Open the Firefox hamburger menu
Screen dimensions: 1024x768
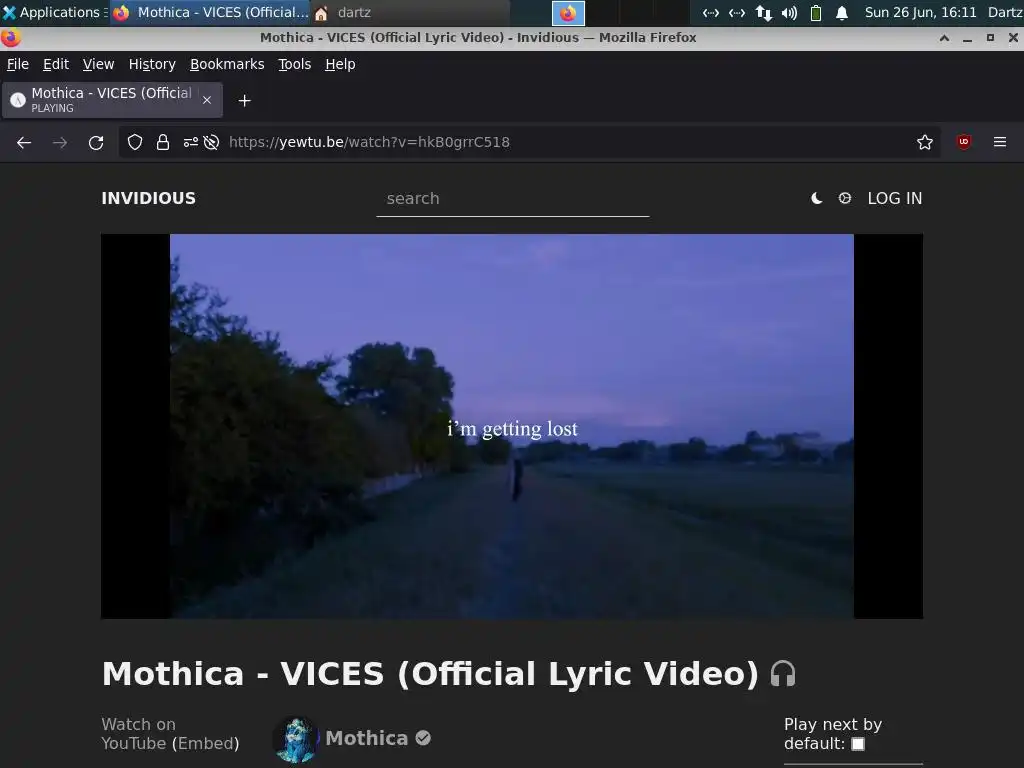pyautogui.click(x=1000, y=142)
